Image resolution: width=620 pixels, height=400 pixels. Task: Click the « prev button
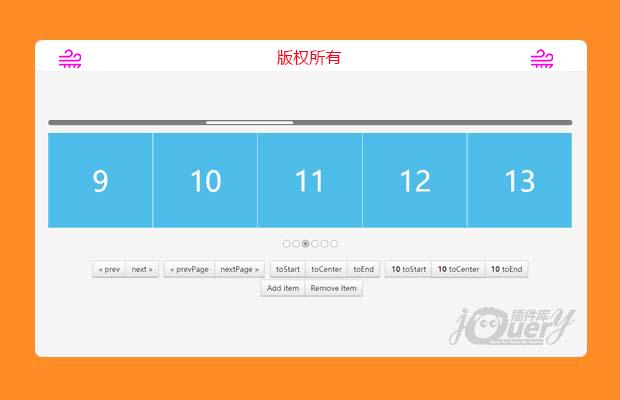pos(109,269)
